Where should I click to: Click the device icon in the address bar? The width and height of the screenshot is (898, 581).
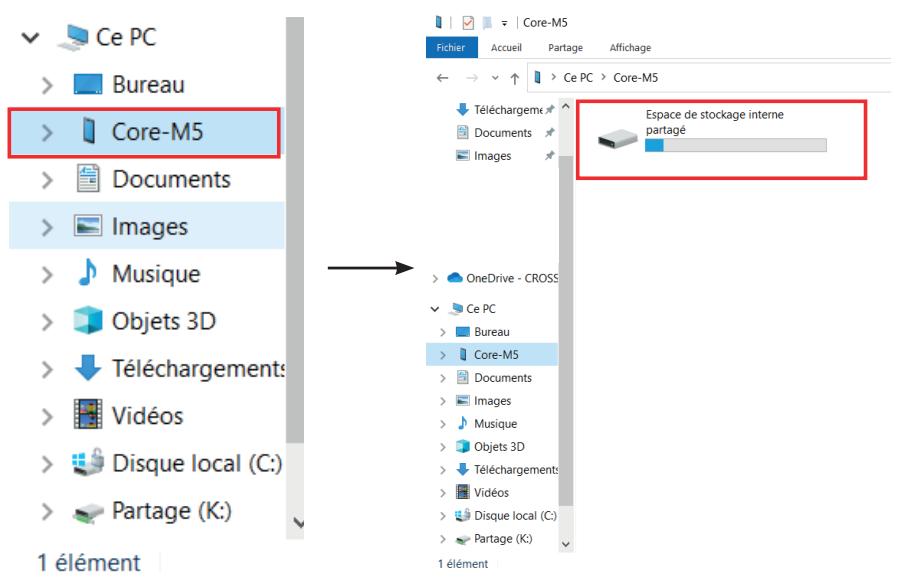pyautogui.click(x=537, y=77)
